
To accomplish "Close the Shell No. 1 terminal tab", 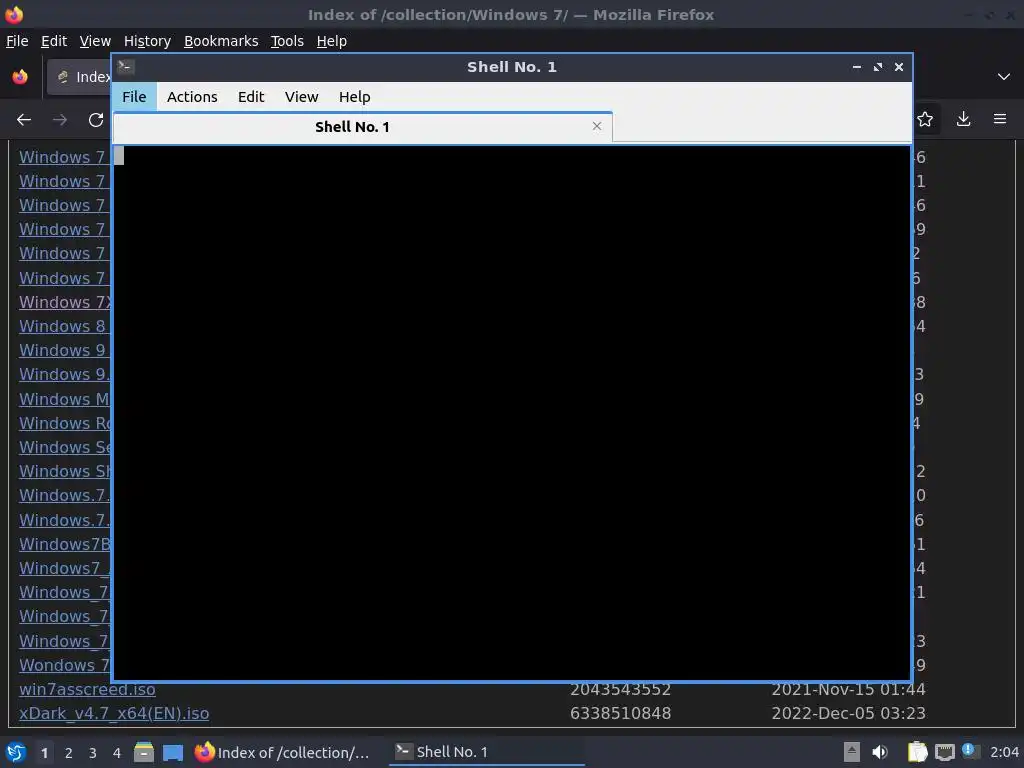I will pyautogui.click(x=596, y=126).
